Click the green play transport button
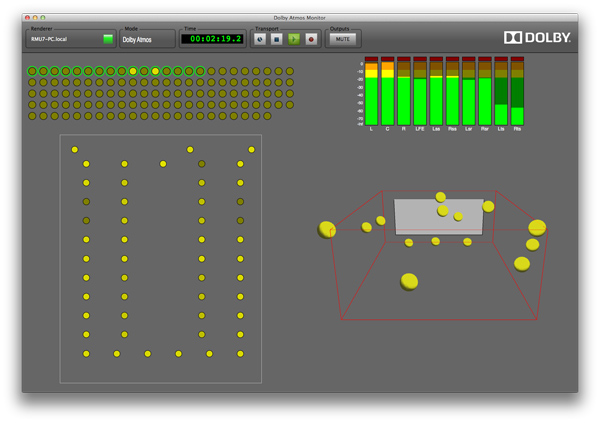 pyautogui.click(x=294, y=39)
